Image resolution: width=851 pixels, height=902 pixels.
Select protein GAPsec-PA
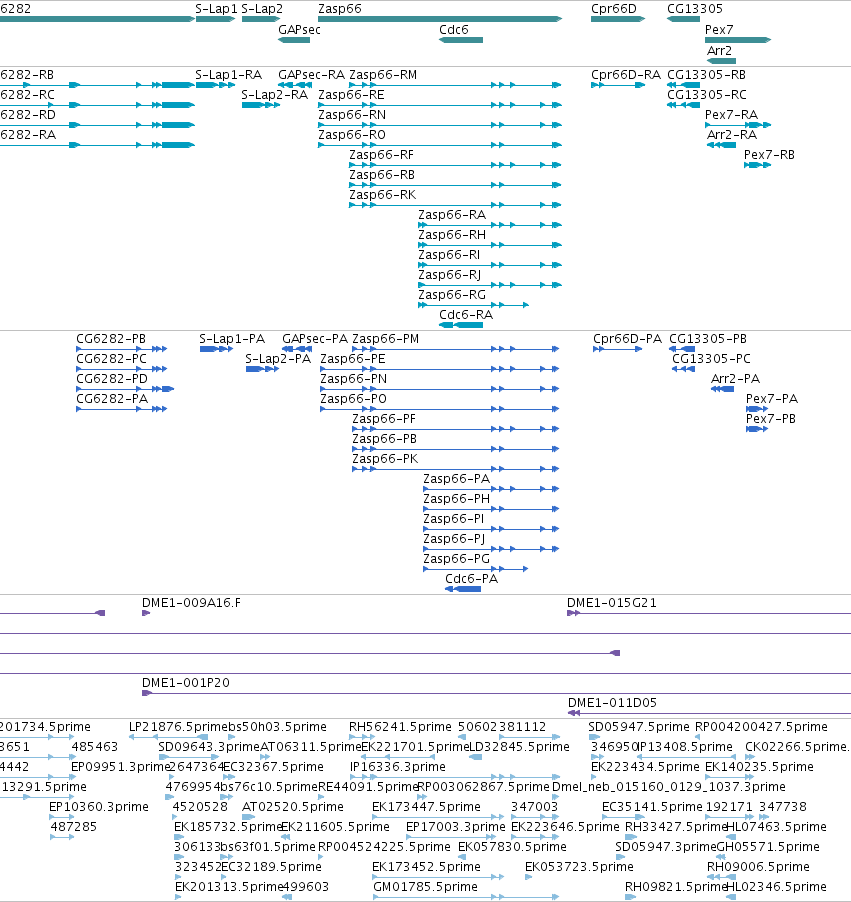tap(297, 349)
